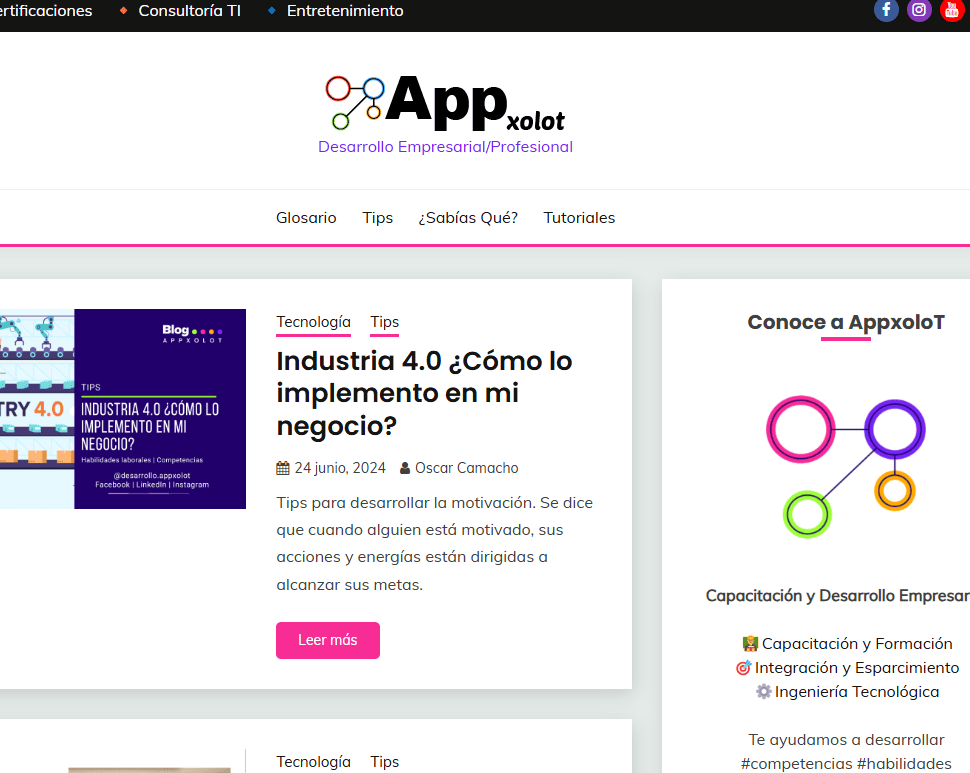970x773 pixels.
Task: Open the YouTube social icon
Action: pyautogui.click(x=951, y=11)
